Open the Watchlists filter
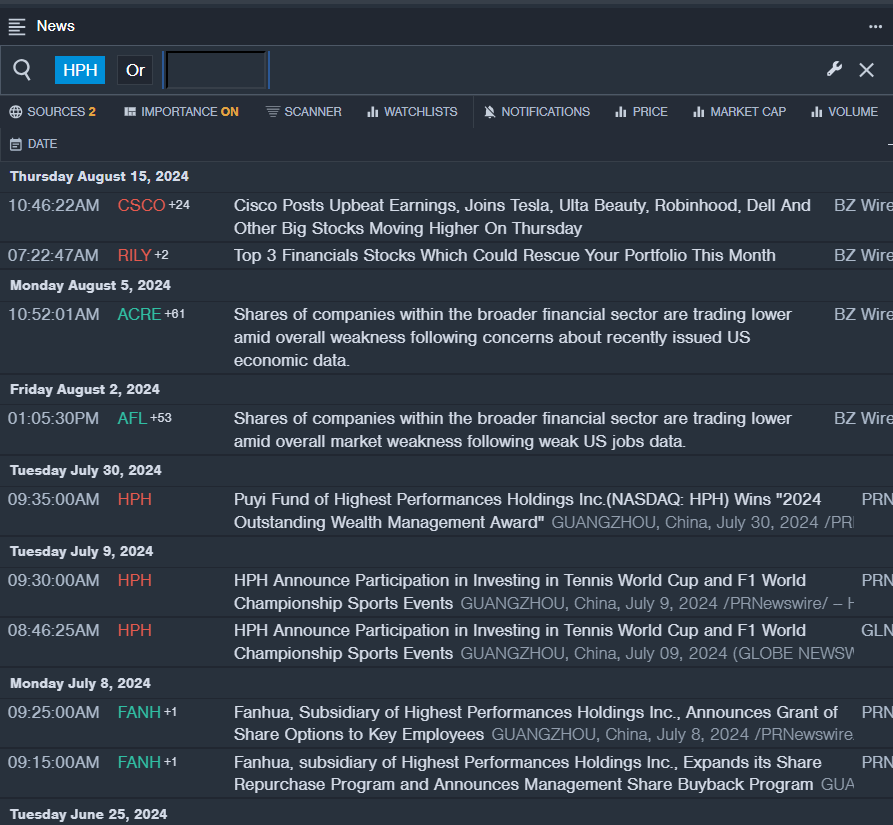The height and width of the screenshot is (825, 893). point(411,112)
